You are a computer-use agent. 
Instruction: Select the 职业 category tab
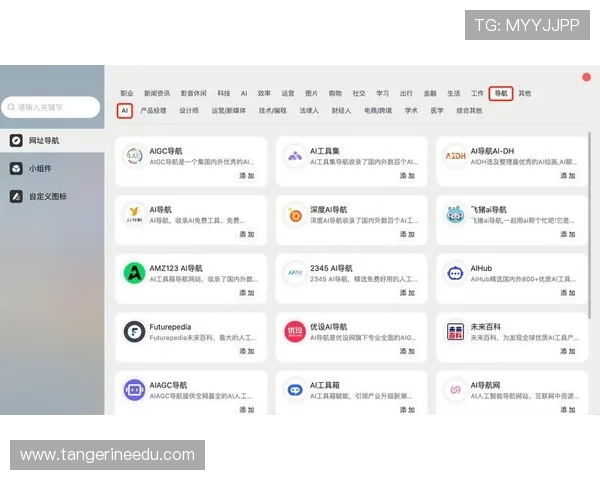[127, 93]
